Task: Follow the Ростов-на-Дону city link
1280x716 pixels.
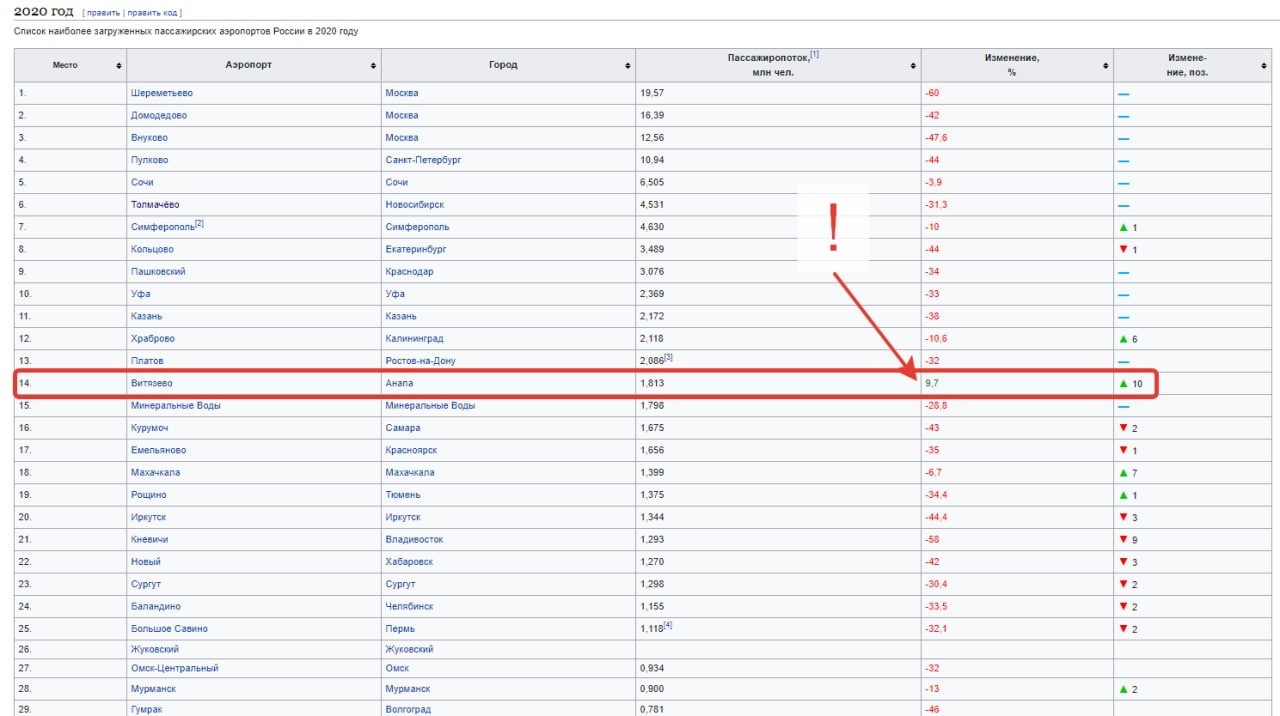Action: point(420,361)
